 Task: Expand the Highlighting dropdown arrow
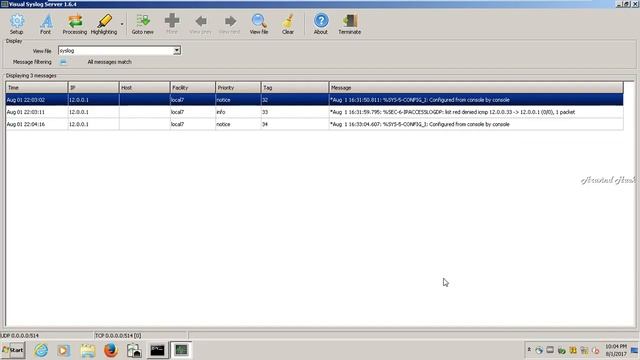122,24
